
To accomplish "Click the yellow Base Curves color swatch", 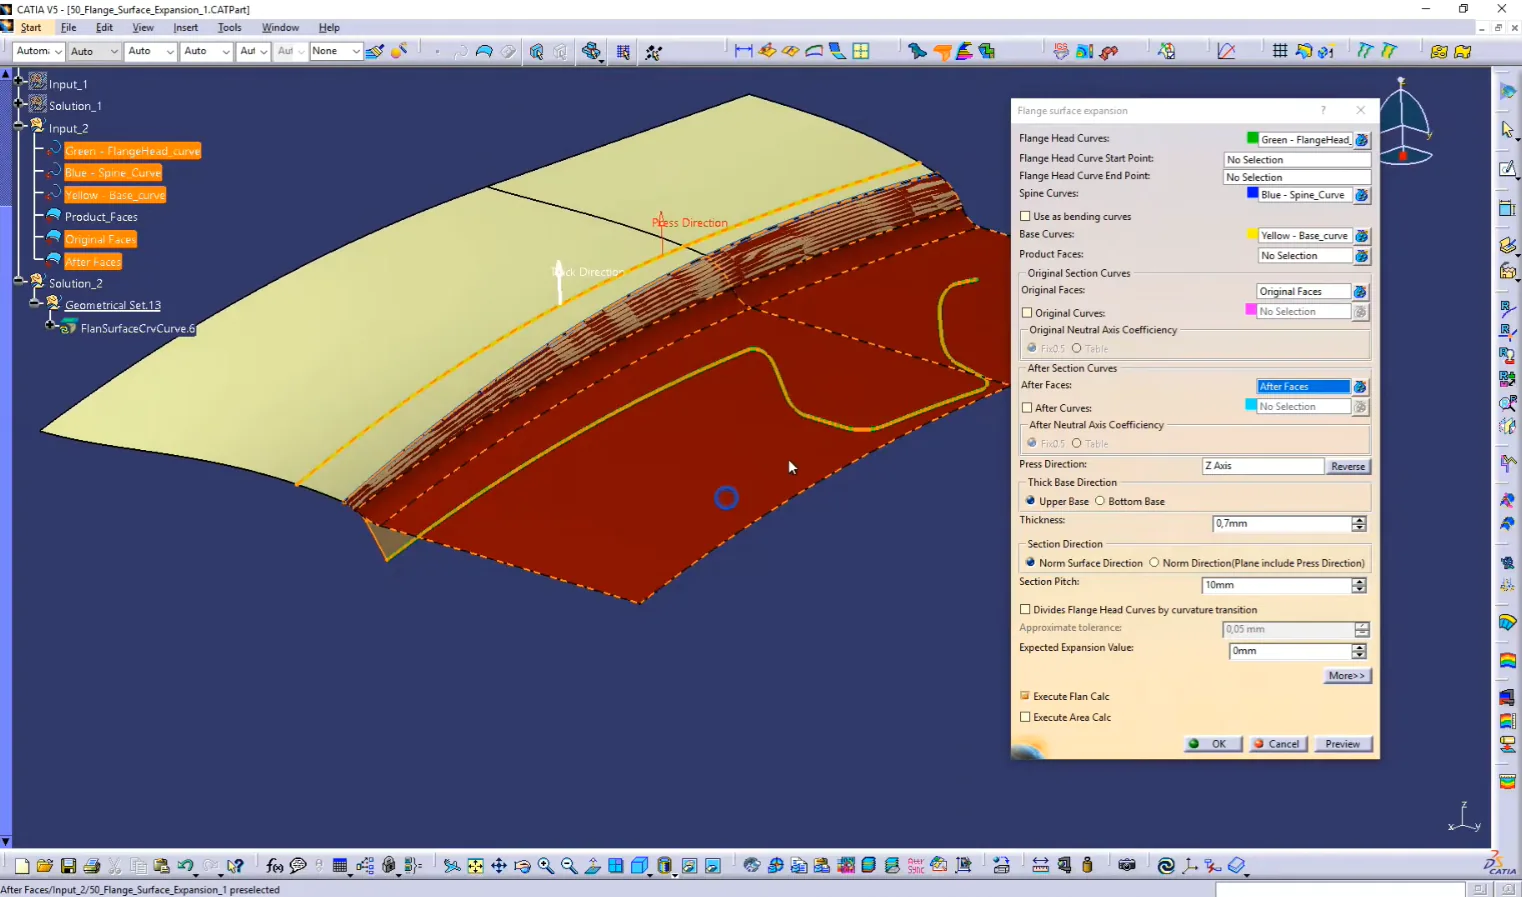I will (1252, 234).
